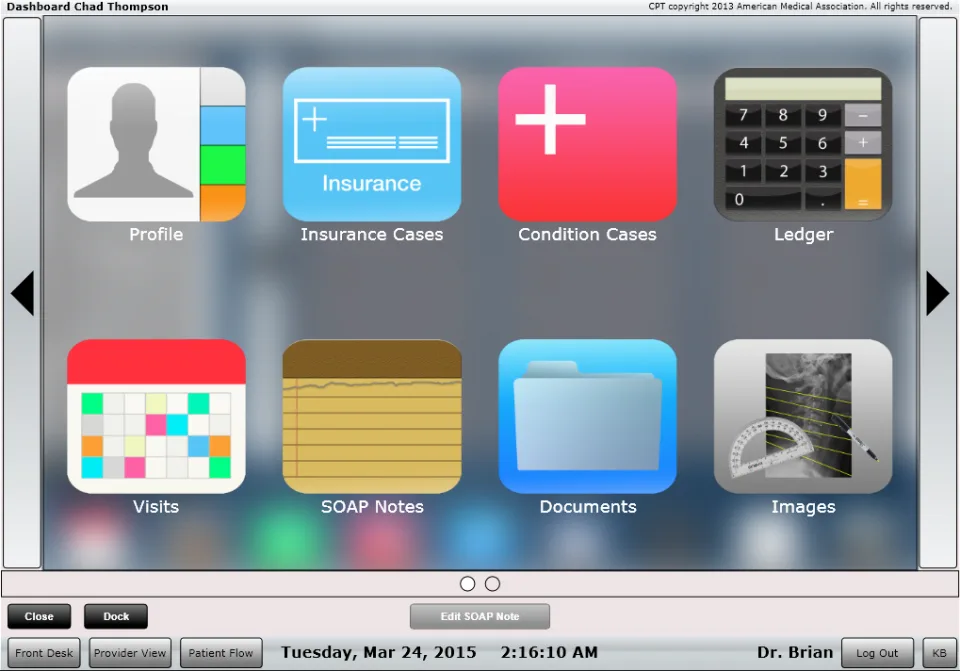
Task: Open the Documents folder icon
Action: pyautogui.click(x=587, y=416)
